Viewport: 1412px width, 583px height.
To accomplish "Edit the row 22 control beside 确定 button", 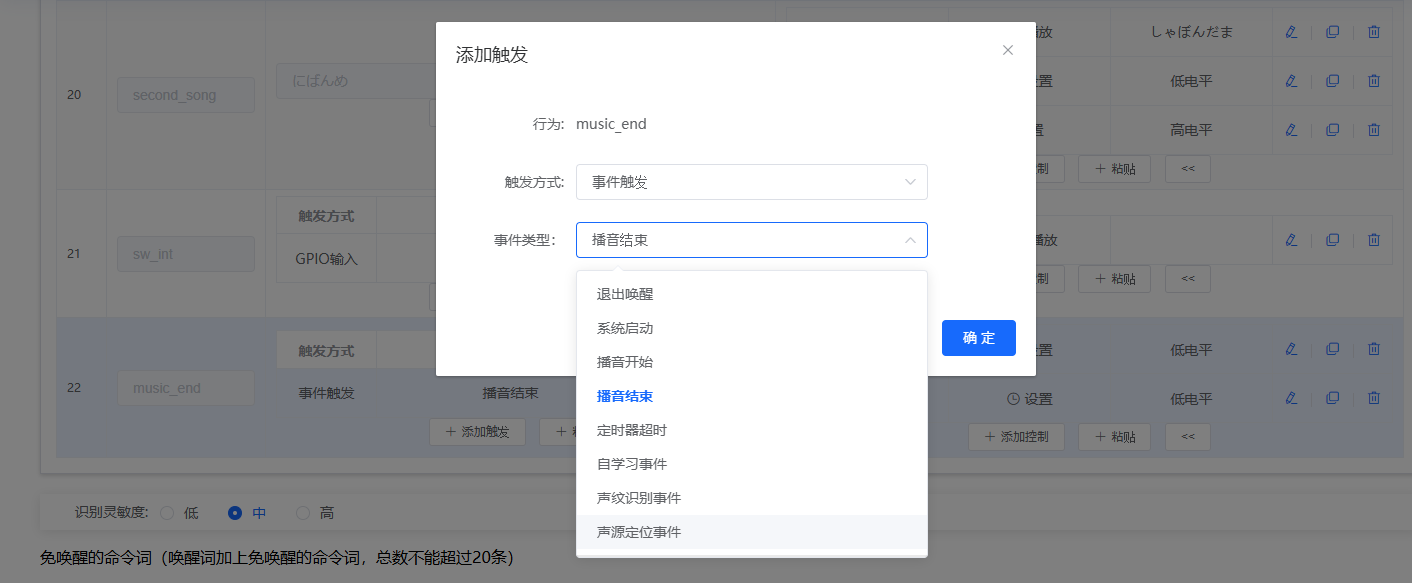I will [1291, 350].
